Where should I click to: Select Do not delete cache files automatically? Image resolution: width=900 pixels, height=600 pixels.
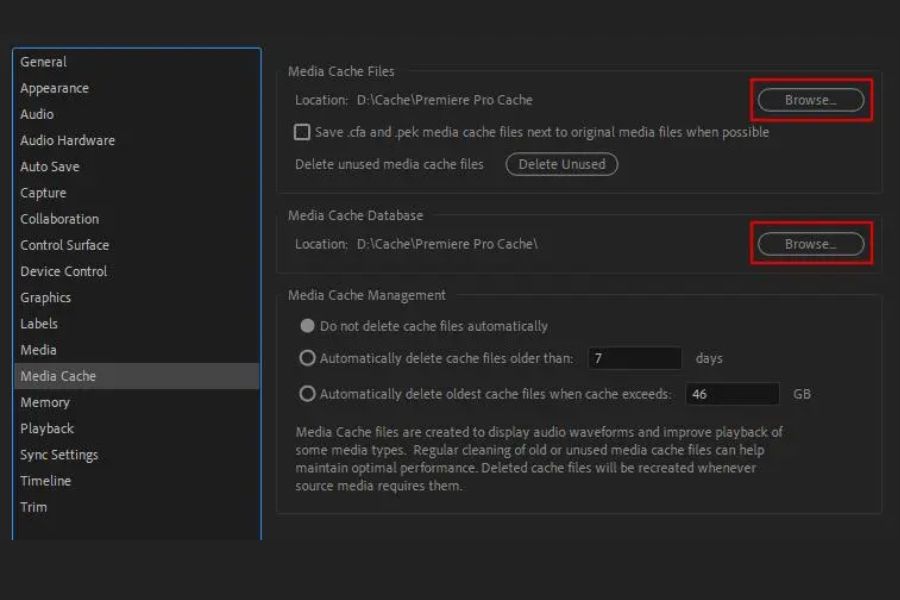point(308,326)
